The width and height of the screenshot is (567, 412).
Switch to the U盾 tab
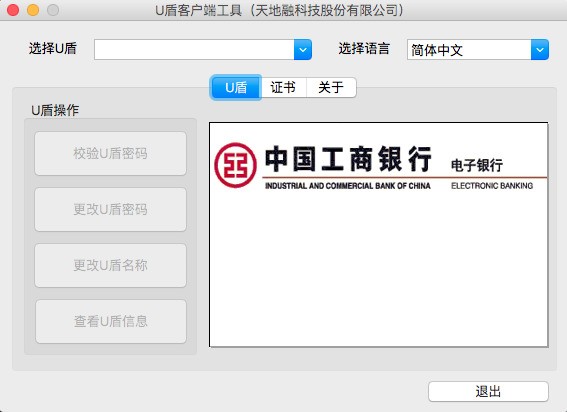pyautogui.click(x=236, y=88)
